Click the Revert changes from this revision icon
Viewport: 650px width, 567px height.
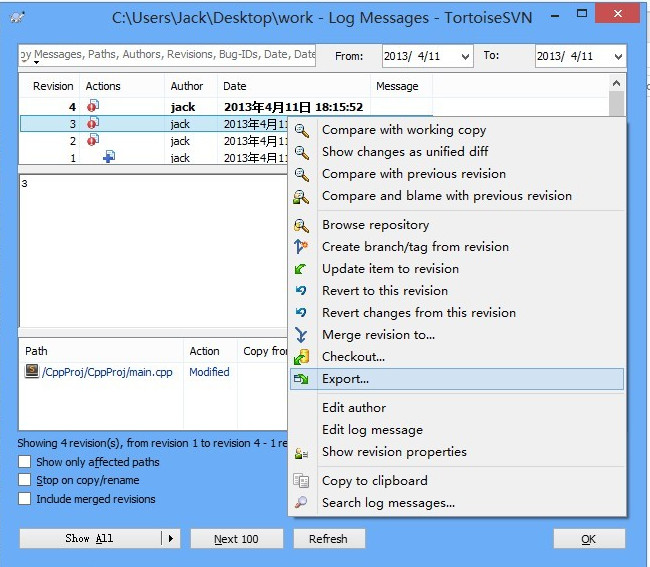301,312
